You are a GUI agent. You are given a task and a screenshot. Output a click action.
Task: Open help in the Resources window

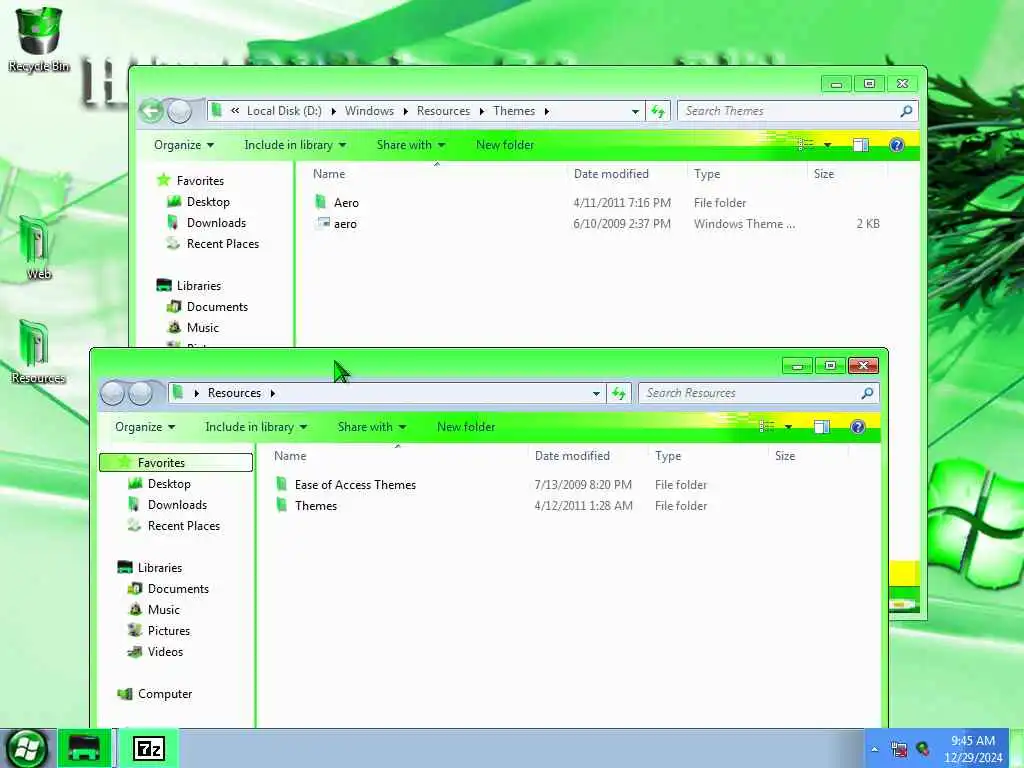tap(857, 427)
